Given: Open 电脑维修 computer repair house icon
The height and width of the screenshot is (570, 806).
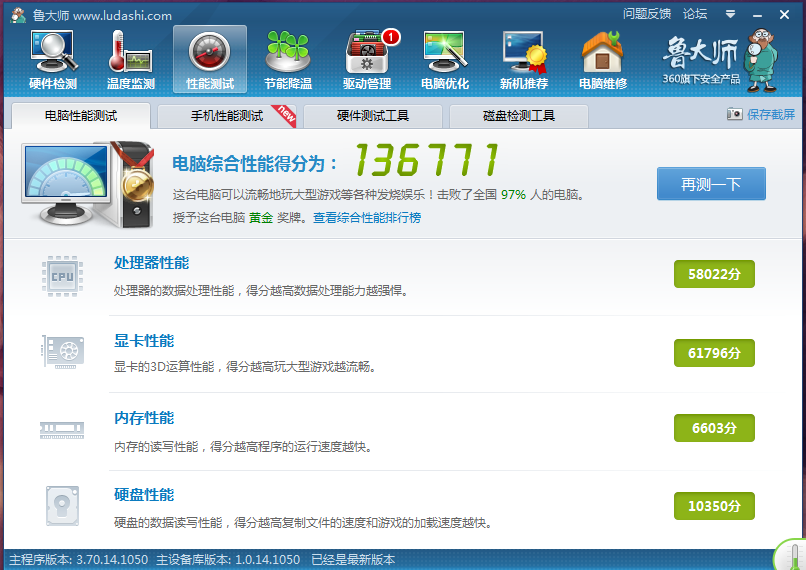Looking at the screenshot, I should [603, 60].
